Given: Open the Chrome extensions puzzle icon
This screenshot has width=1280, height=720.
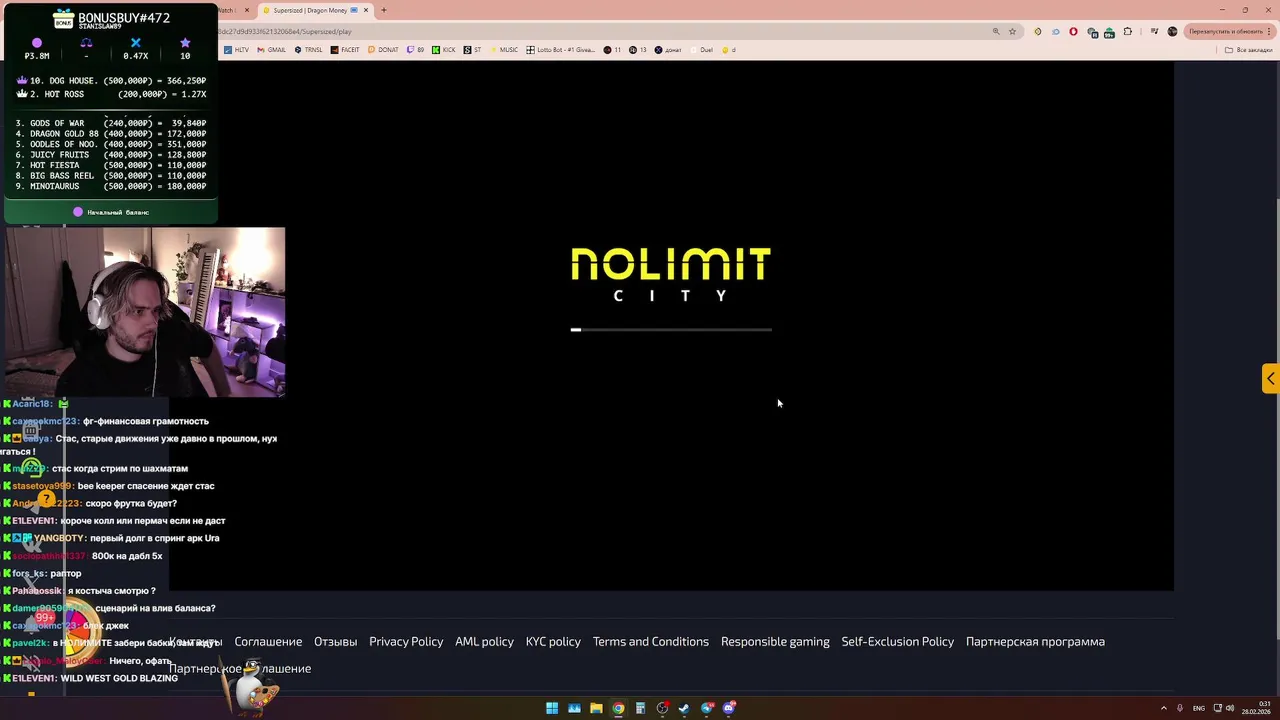Looking at the screenshot, I should pos(1128,31).
